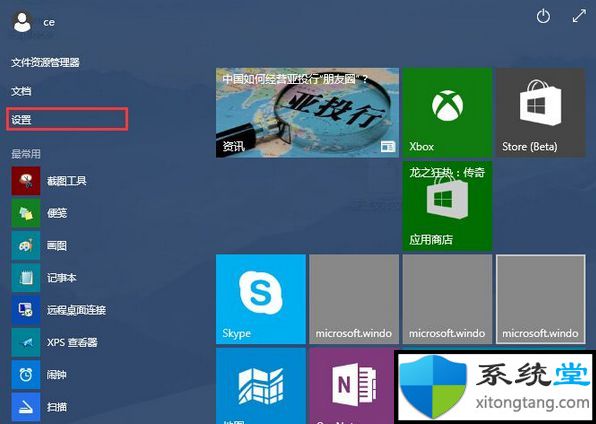Launch the 扫描 scan app icon
Image resolution: width=596 pixels, height=424 pixels.
pos(26,407)
